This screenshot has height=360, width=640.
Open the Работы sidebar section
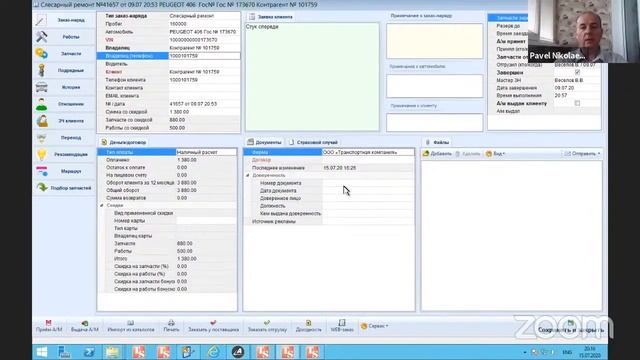[64, 37]
